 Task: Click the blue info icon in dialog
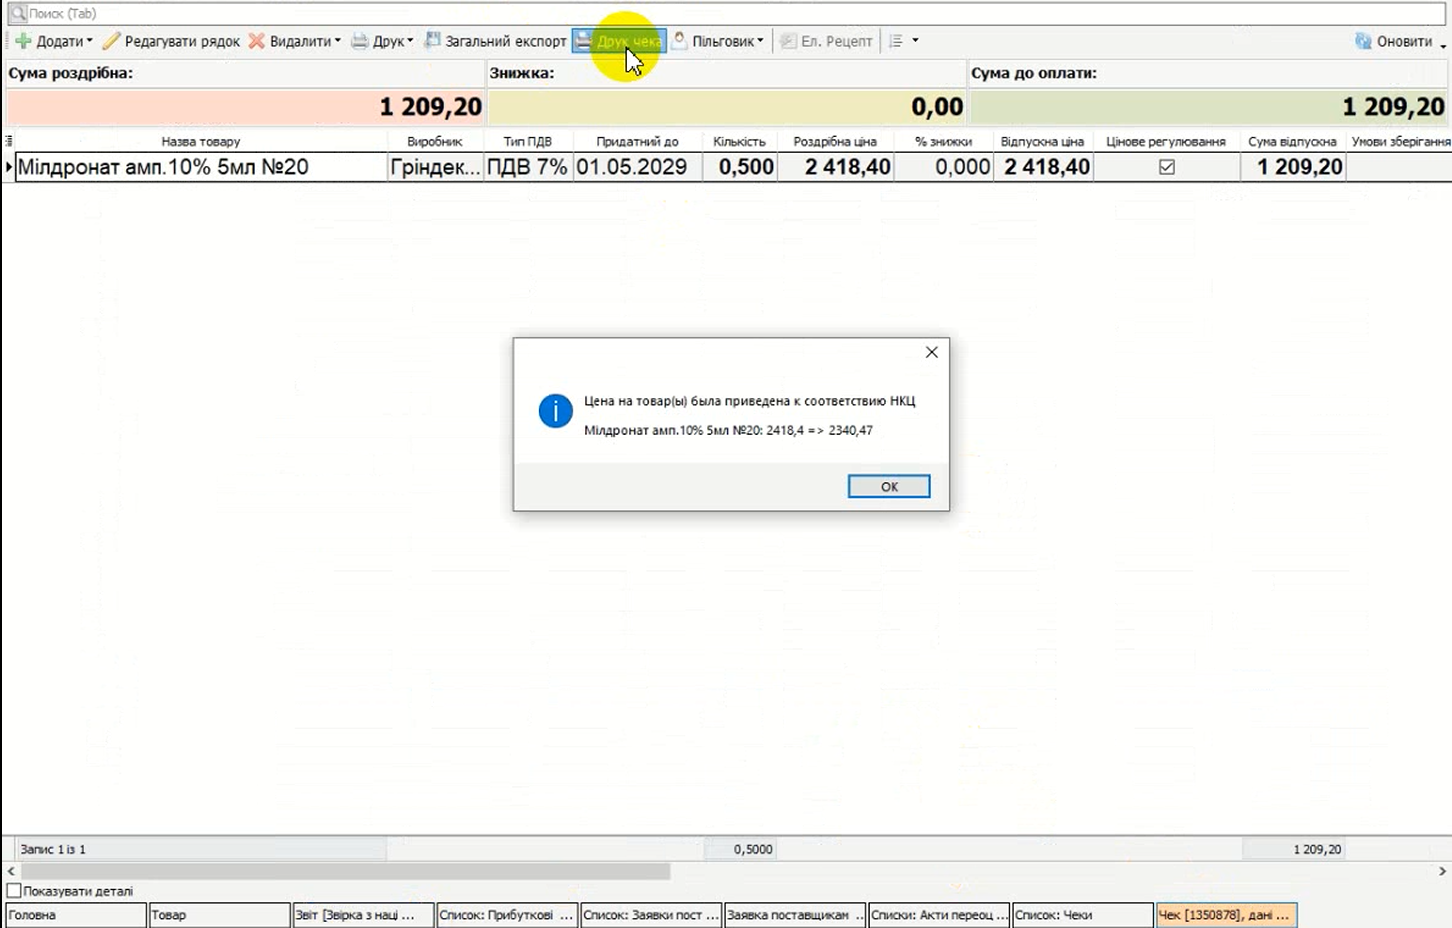click(555, 410)
